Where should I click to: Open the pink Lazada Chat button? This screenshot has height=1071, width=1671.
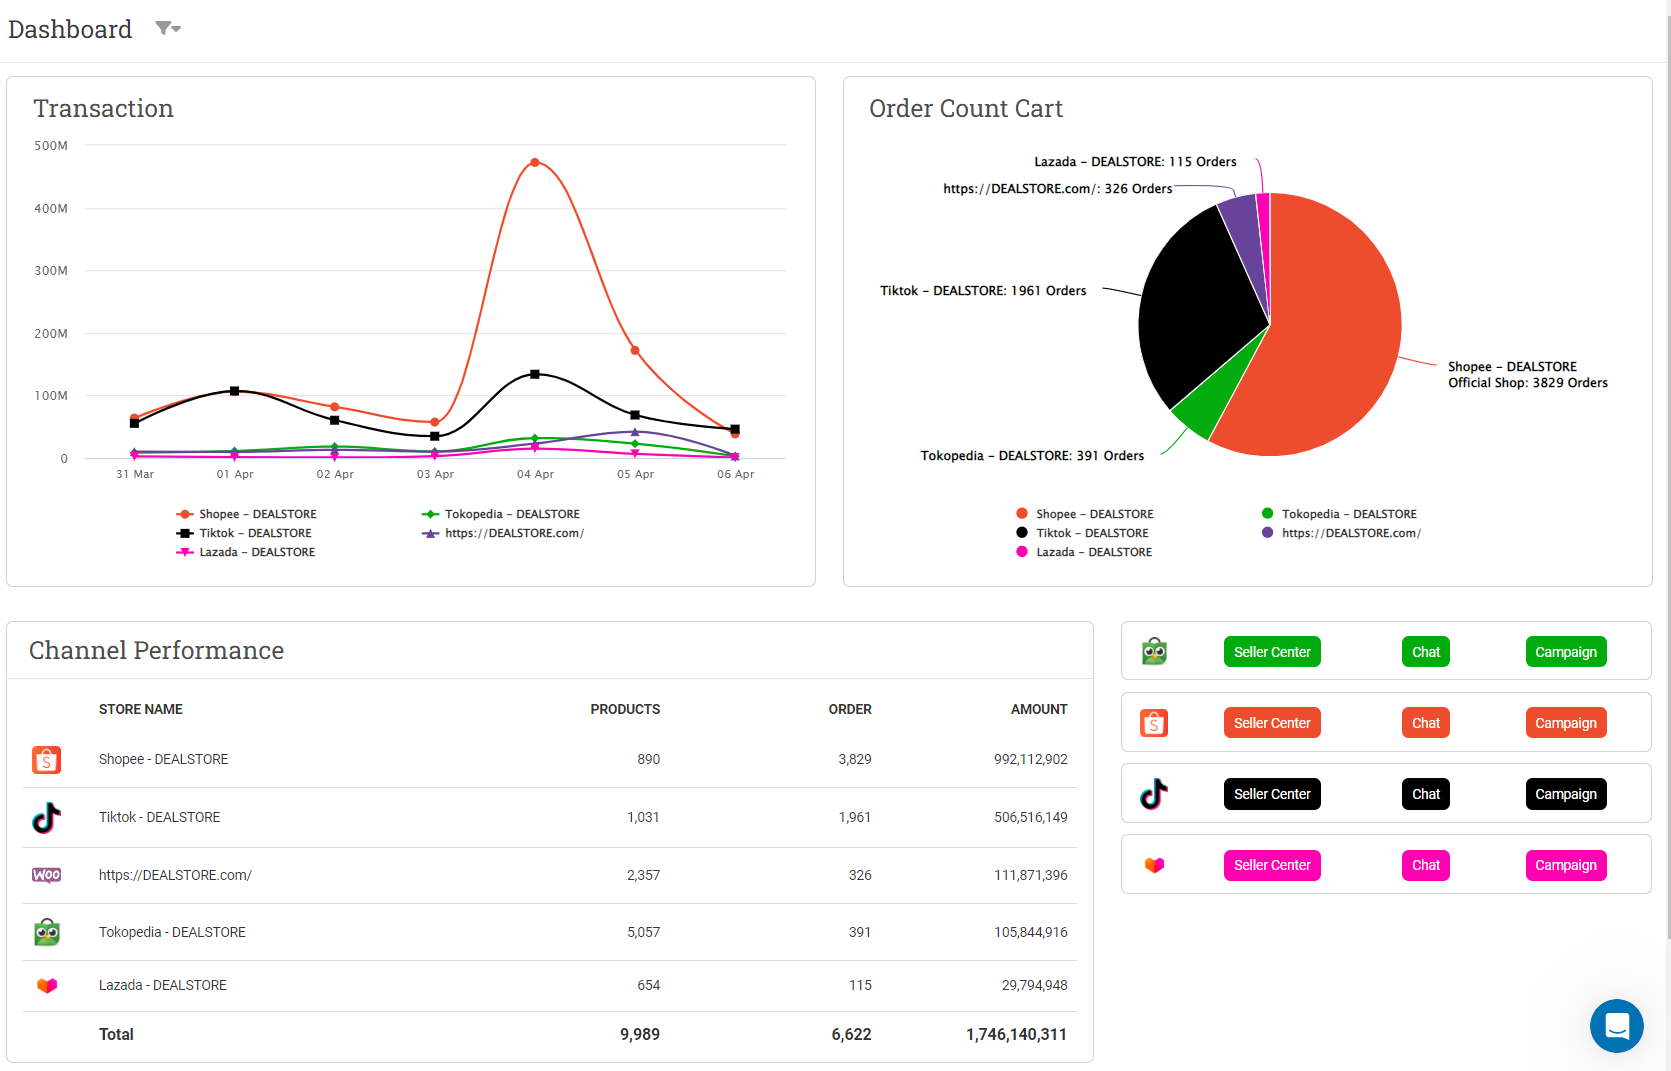tap(1426, 865)
